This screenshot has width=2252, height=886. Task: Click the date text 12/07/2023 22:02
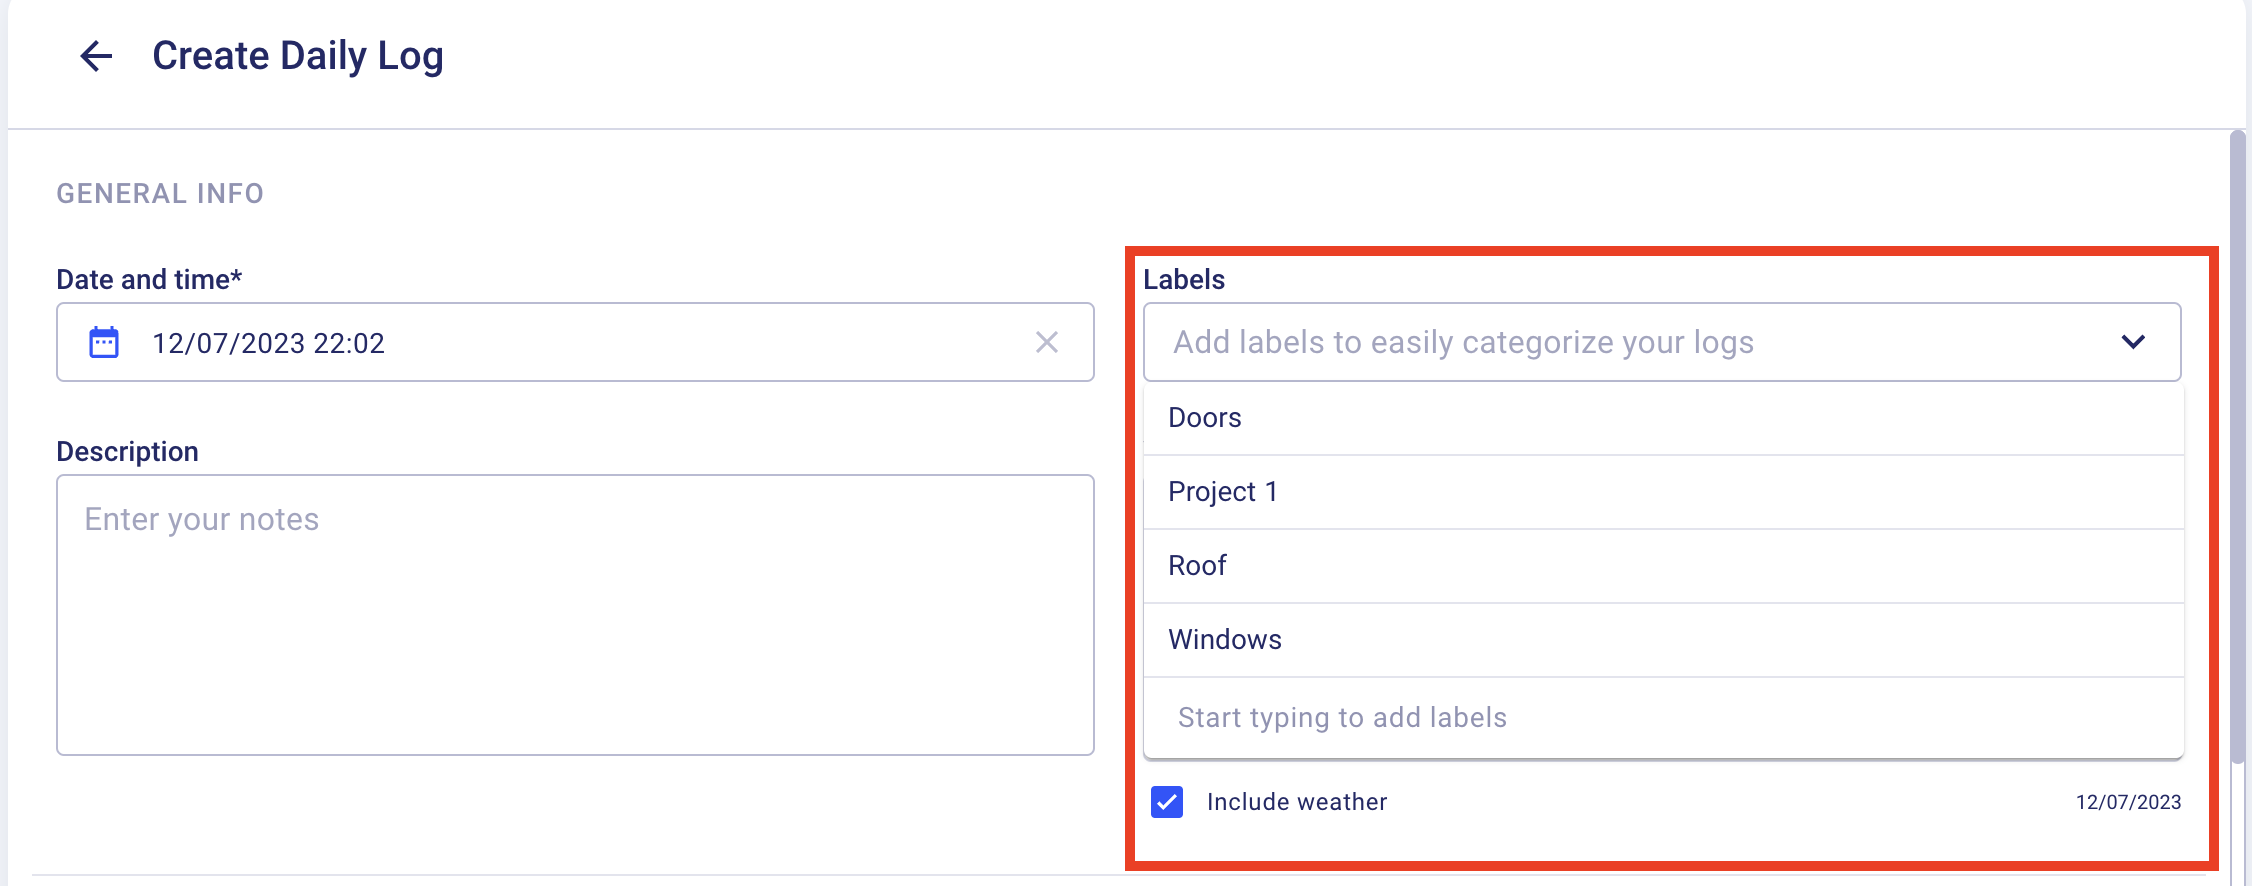tap(268, 343)
